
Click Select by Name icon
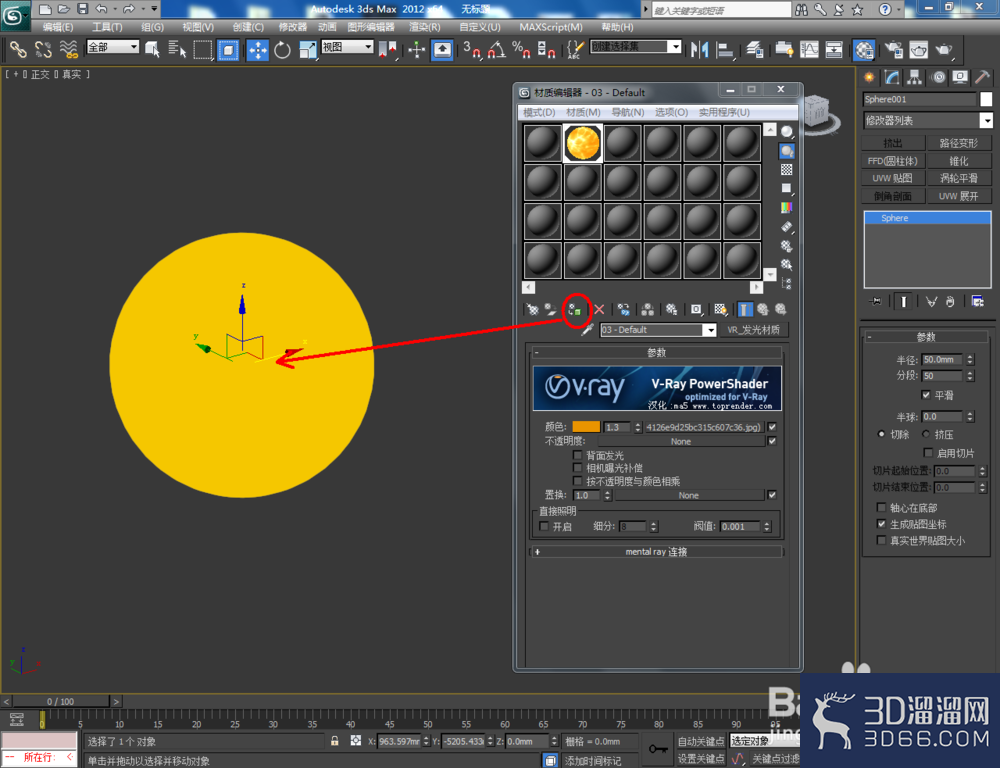(x=177, y=50)
